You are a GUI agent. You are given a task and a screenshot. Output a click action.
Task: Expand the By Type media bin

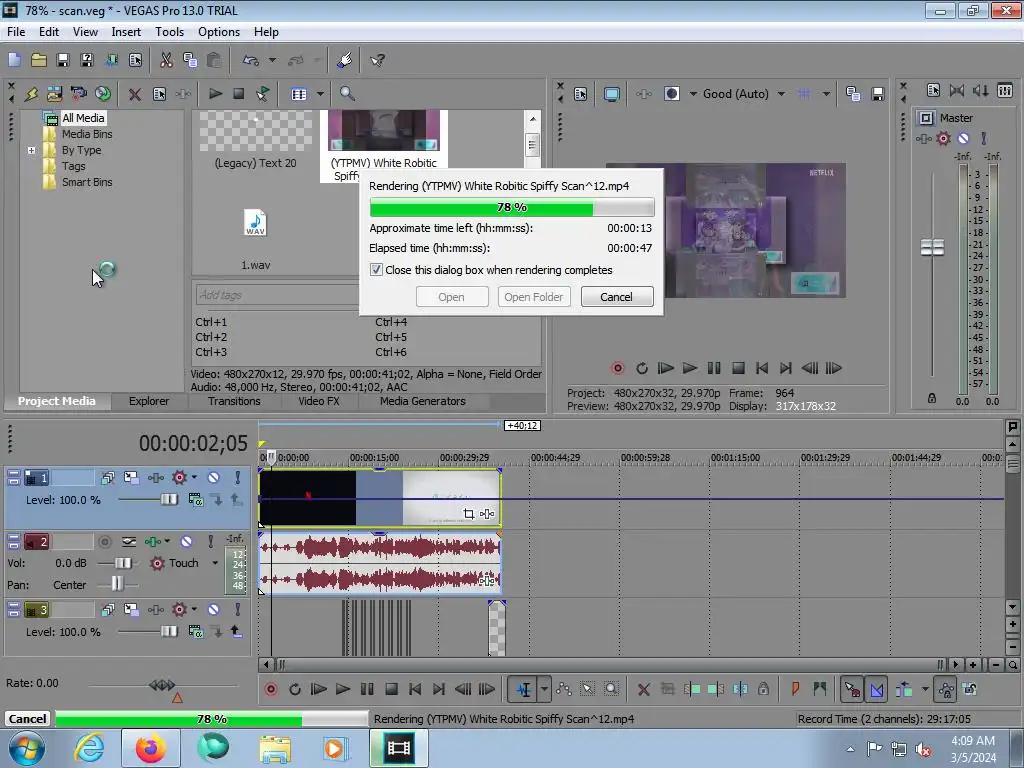pos(31,150)
